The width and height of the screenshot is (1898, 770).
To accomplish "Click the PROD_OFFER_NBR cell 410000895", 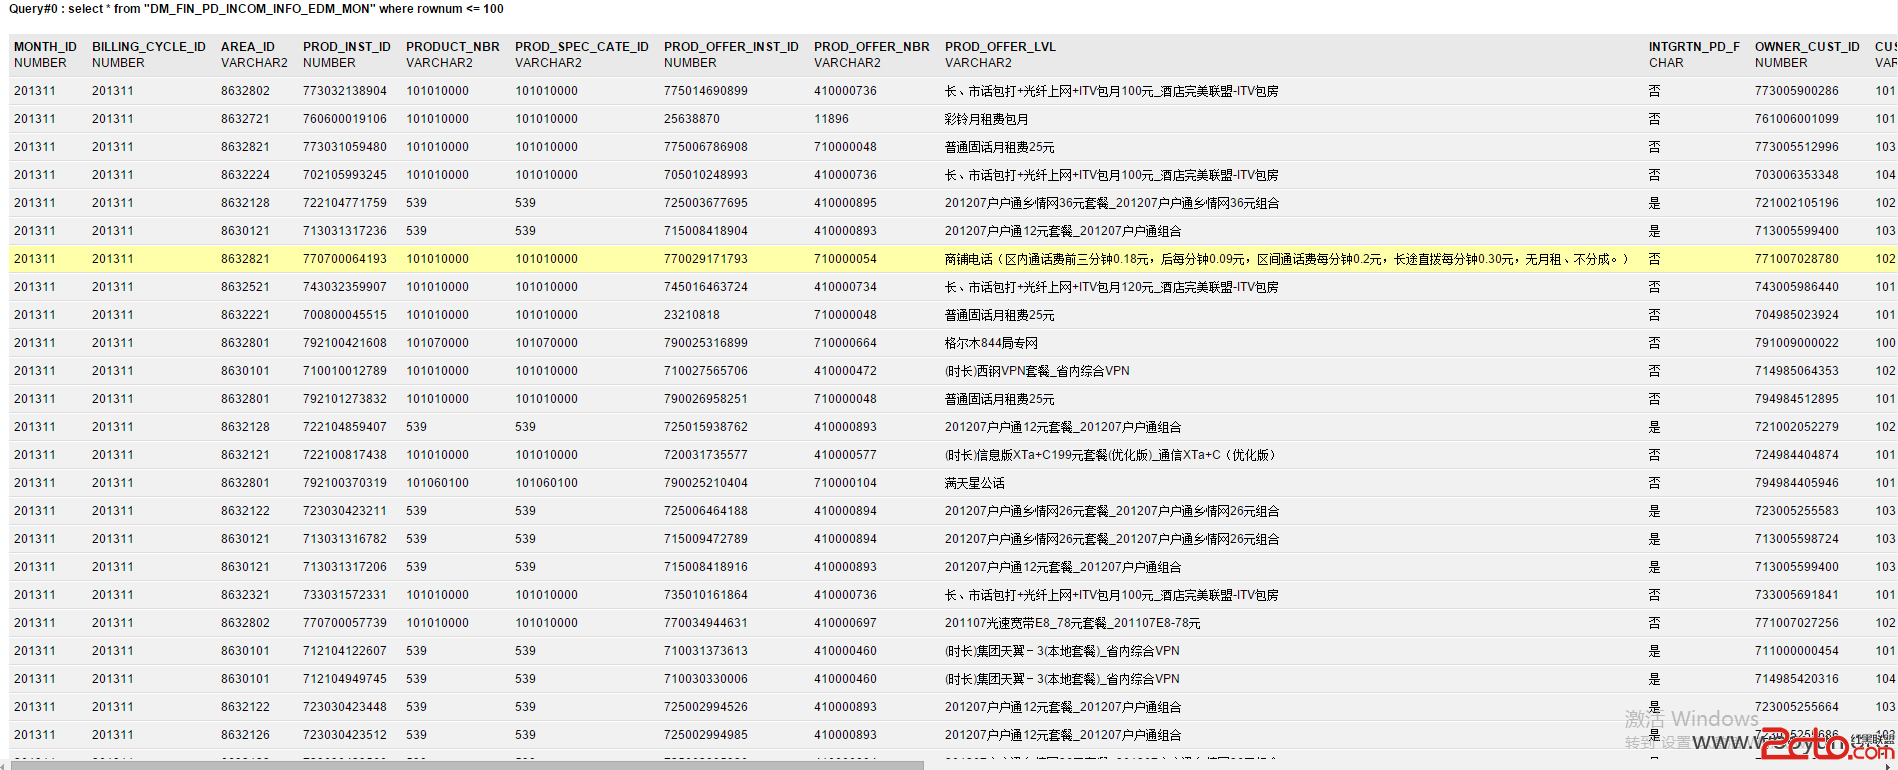I will pyautogui.click(x=845, y=203).
